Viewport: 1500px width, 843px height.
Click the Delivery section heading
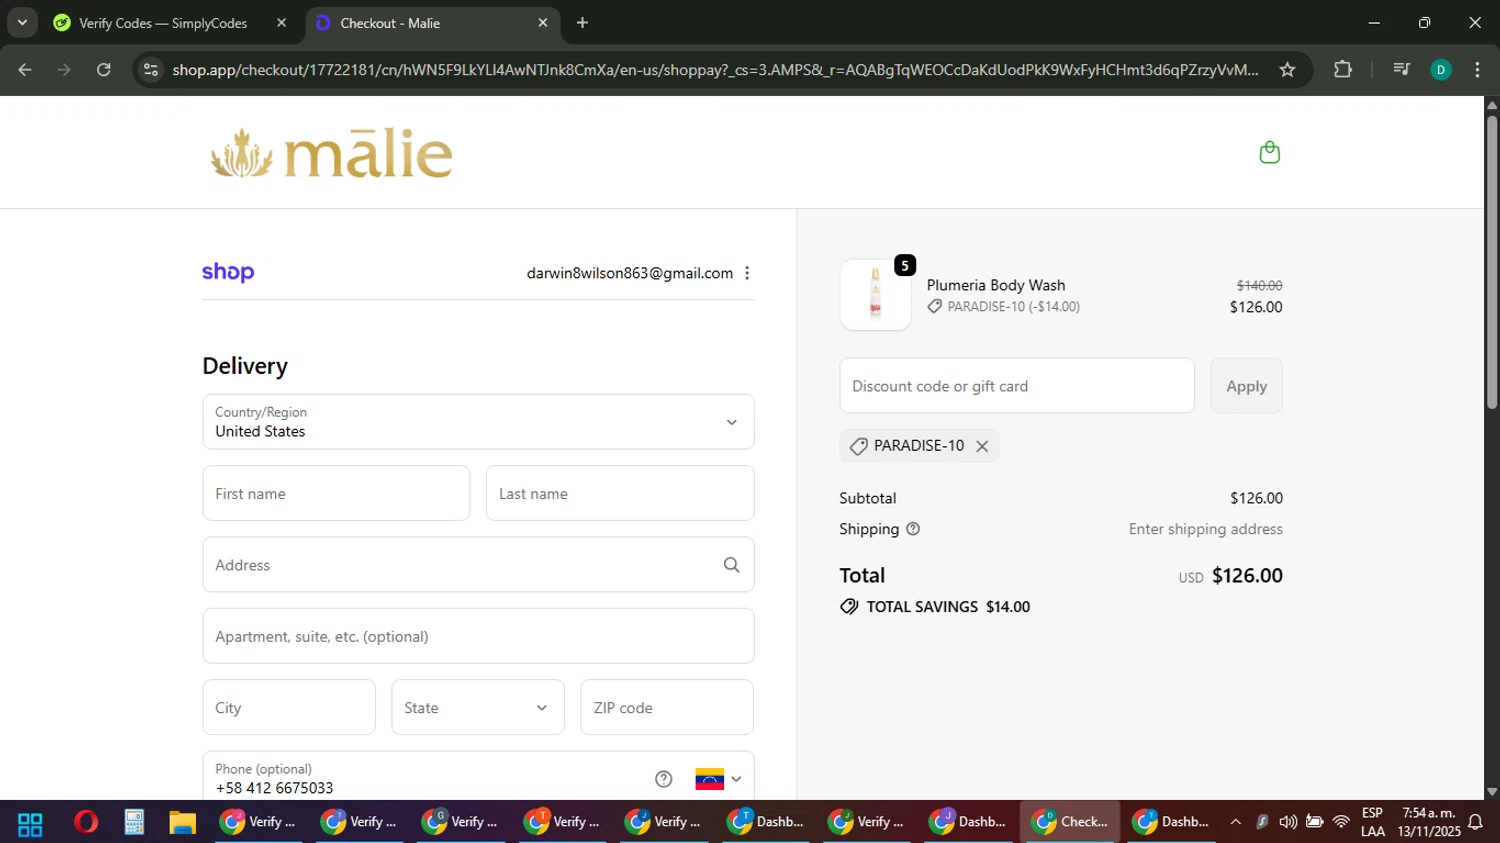tap(245, 366)
